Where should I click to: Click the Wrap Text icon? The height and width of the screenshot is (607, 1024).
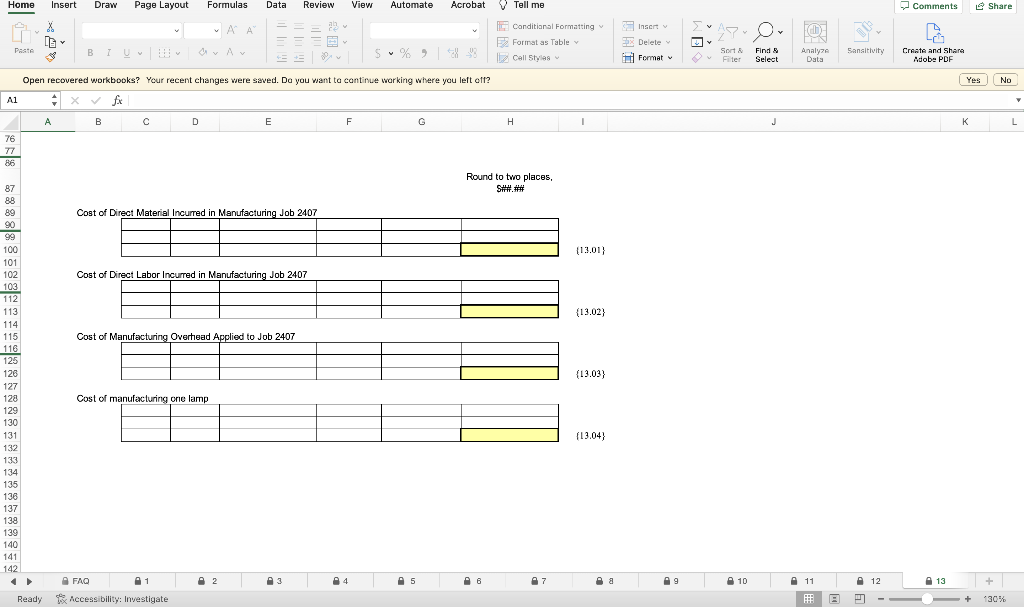pos(334,27)
